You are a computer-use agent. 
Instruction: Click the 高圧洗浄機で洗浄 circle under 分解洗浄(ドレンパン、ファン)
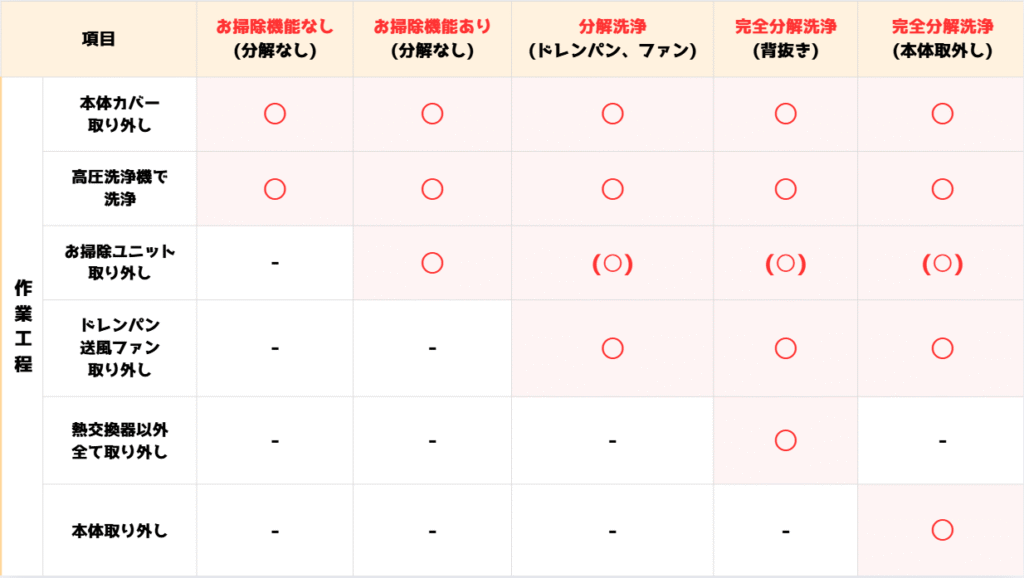coord(613,188)
